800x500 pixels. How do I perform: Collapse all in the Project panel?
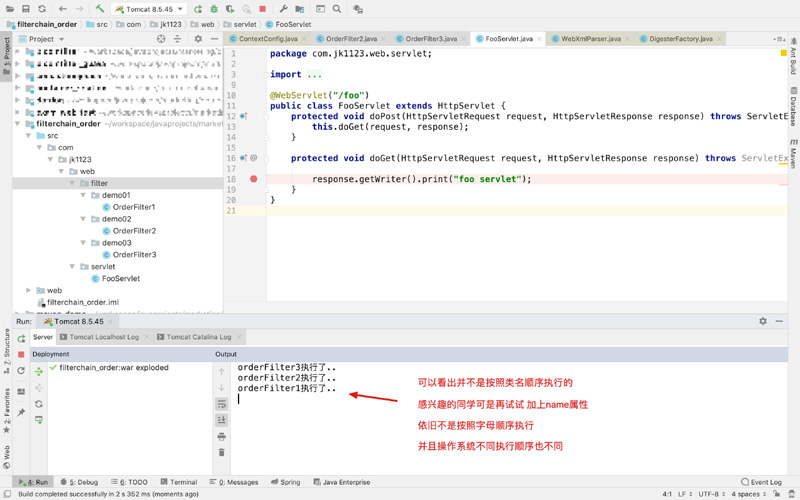pyautogui.click(x=177, y=39)
